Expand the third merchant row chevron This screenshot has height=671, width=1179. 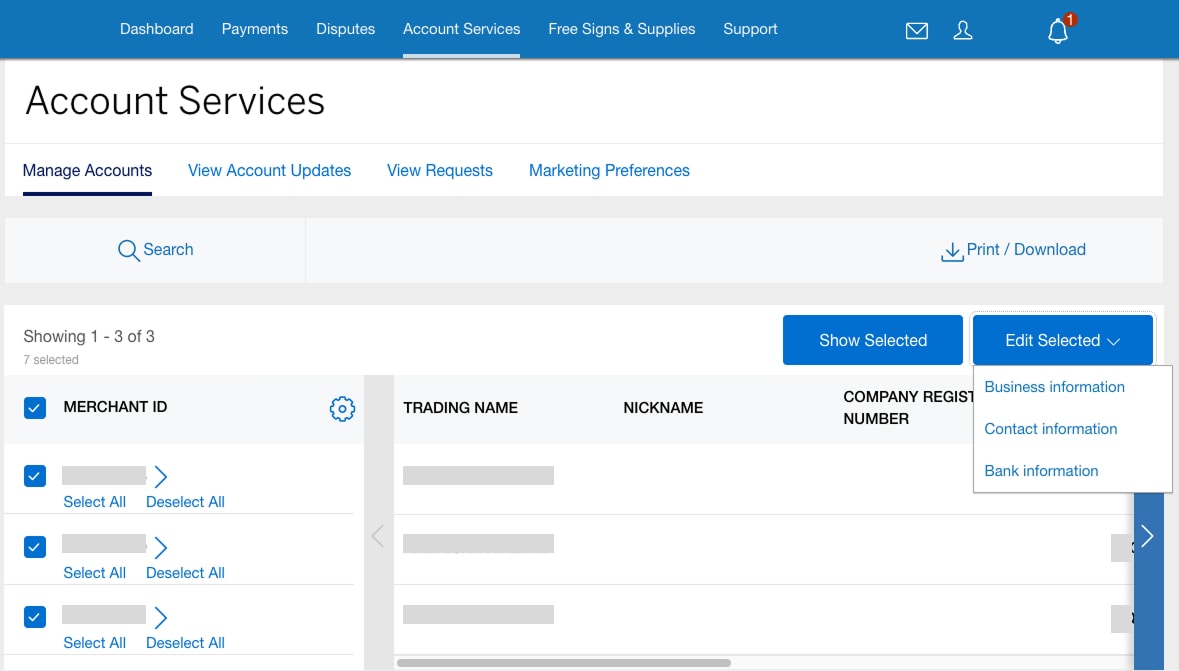coord(160,618)
